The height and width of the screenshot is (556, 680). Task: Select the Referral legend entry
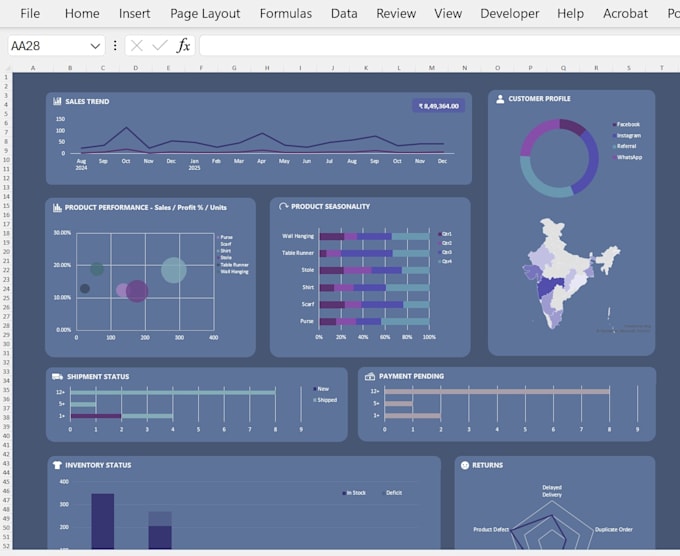coord(624,146)
